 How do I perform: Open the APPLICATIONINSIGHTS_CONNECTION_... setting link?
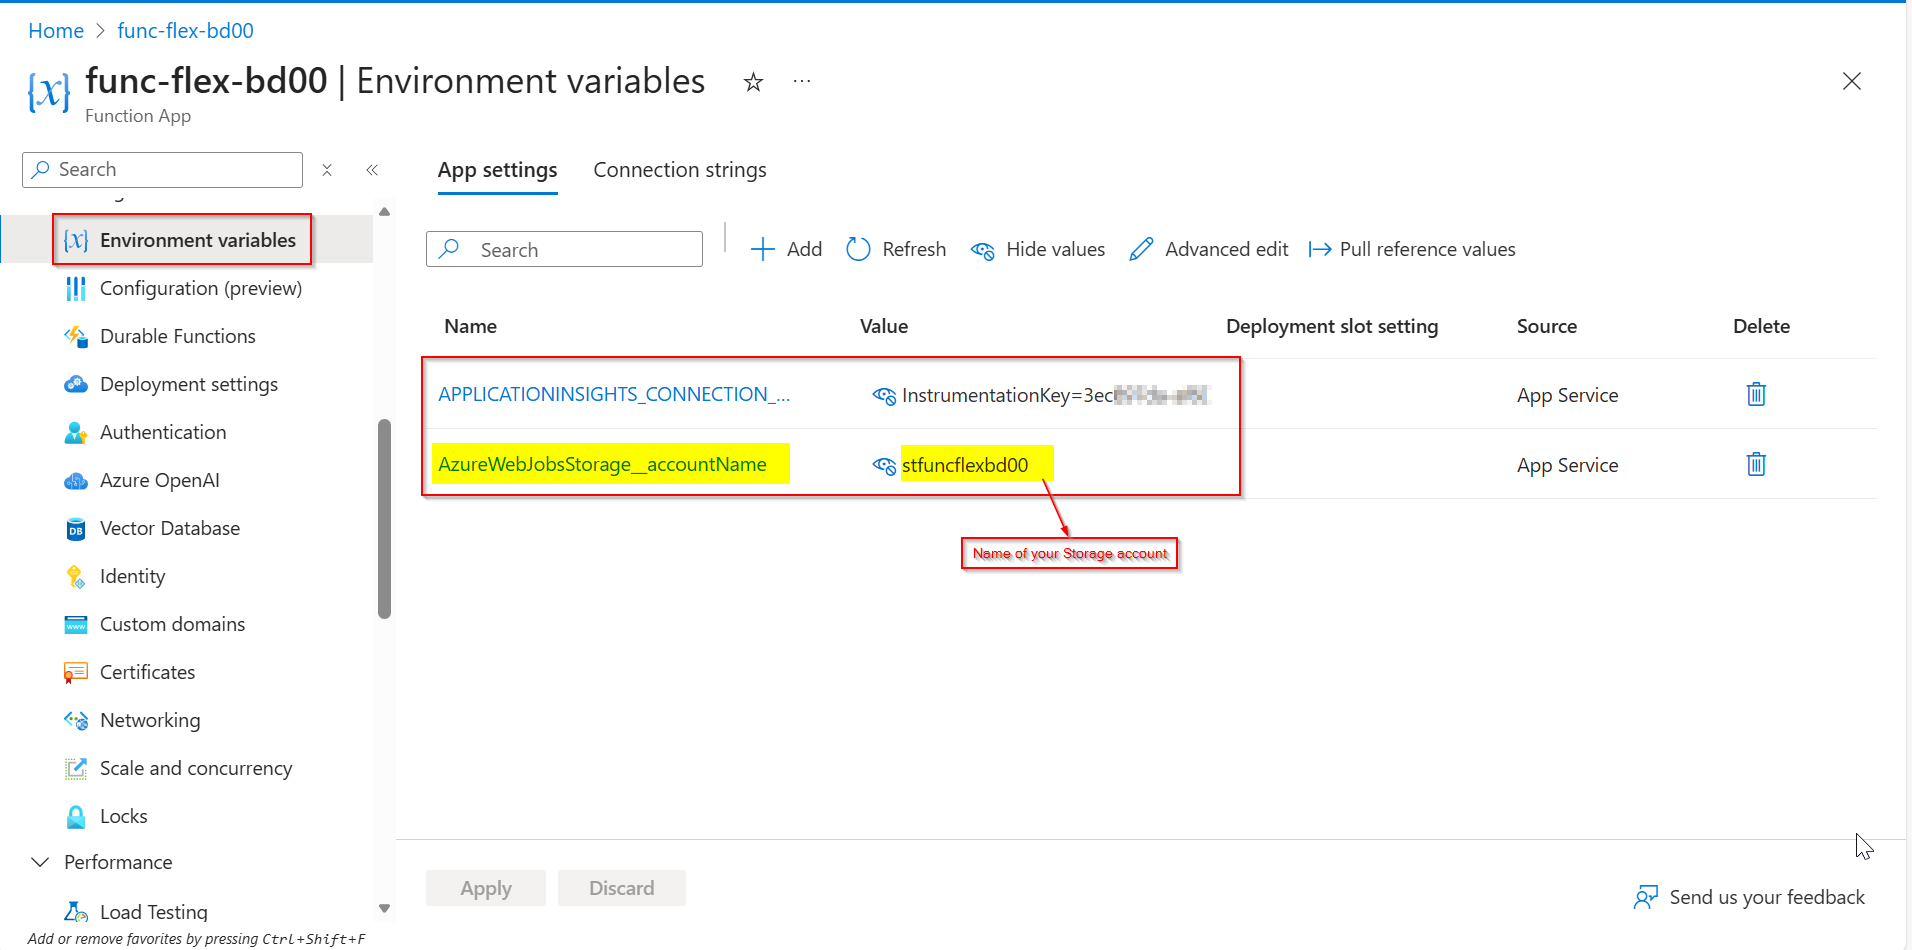click(614, 394)
